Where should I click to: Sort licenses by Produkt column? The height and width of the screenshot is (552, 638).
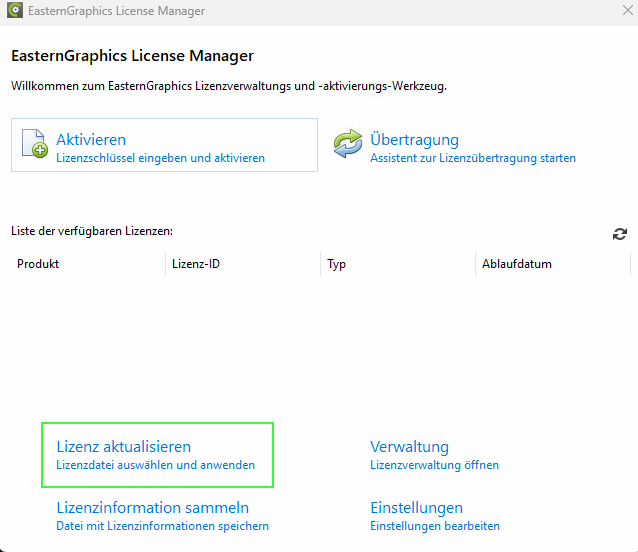pos(88,264)
